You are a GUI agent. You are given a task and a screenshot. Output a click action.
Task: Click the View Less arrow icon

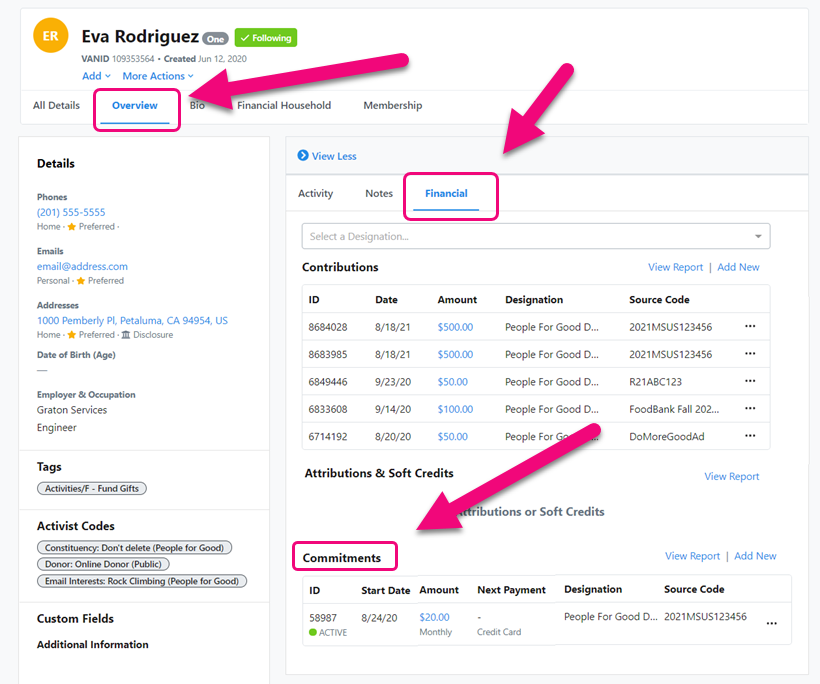303,155
